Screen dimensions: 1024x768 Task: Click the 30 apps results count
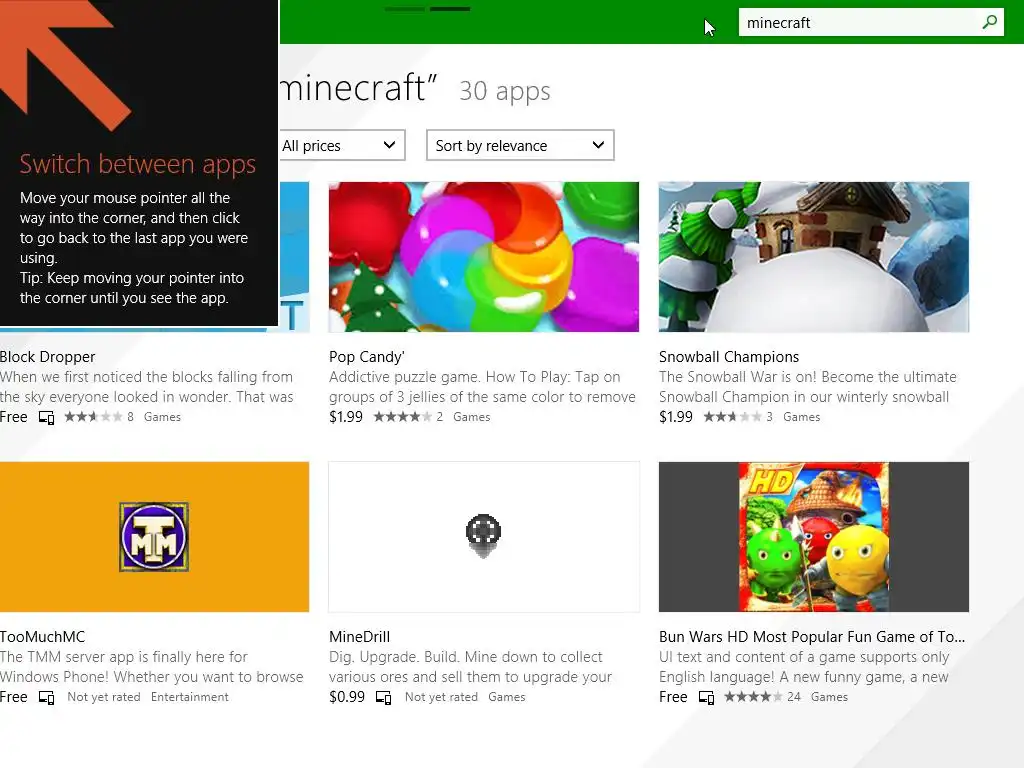click(505, 91)
